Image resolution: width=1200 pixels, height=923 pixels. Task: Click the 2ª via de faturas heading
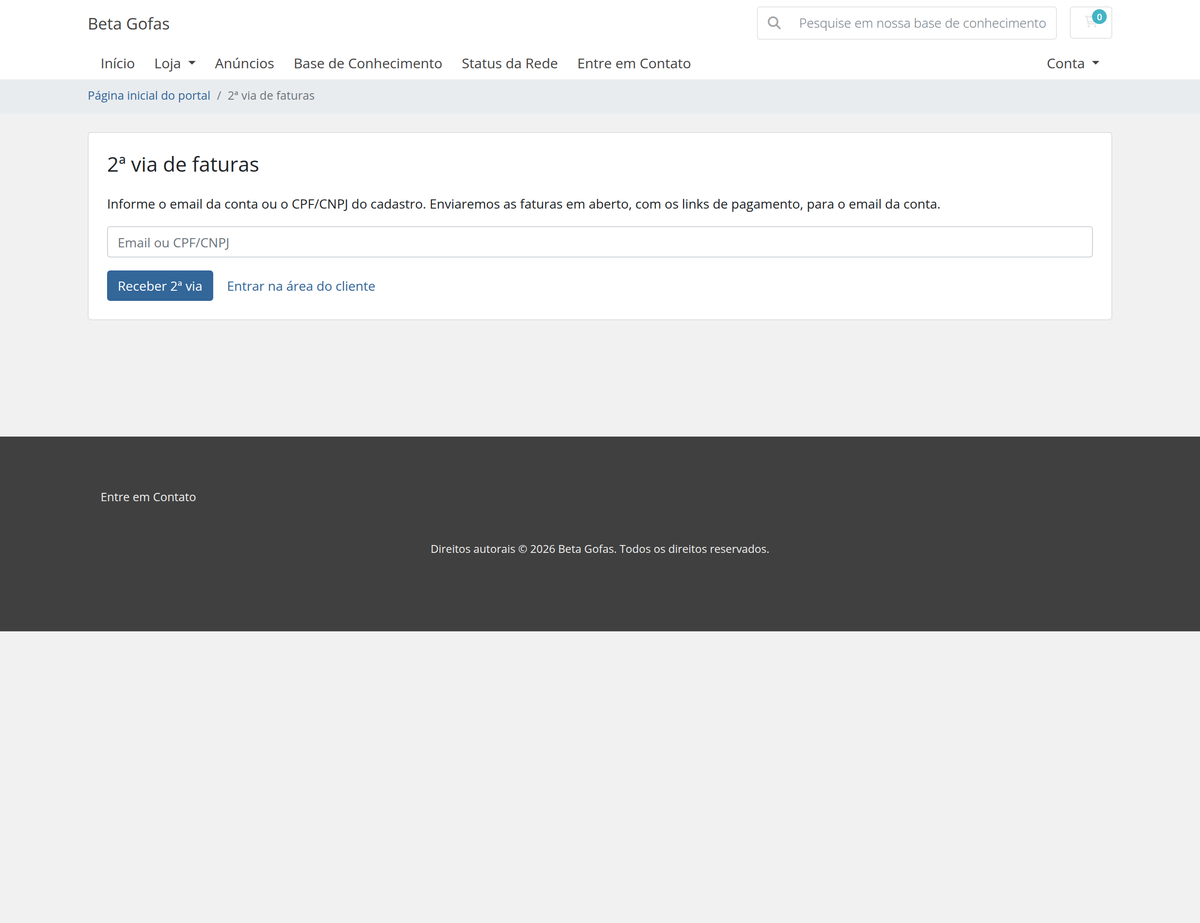click(183, 165)
